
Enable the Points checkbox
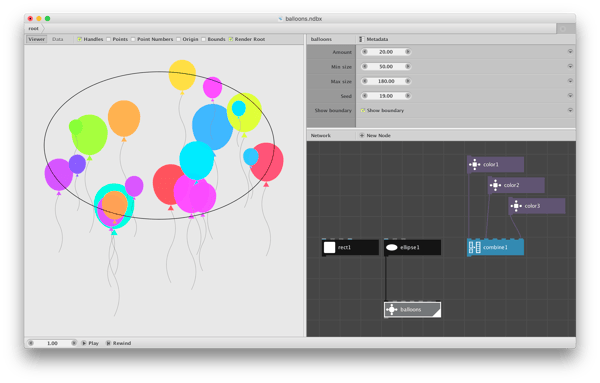(109, 39)
